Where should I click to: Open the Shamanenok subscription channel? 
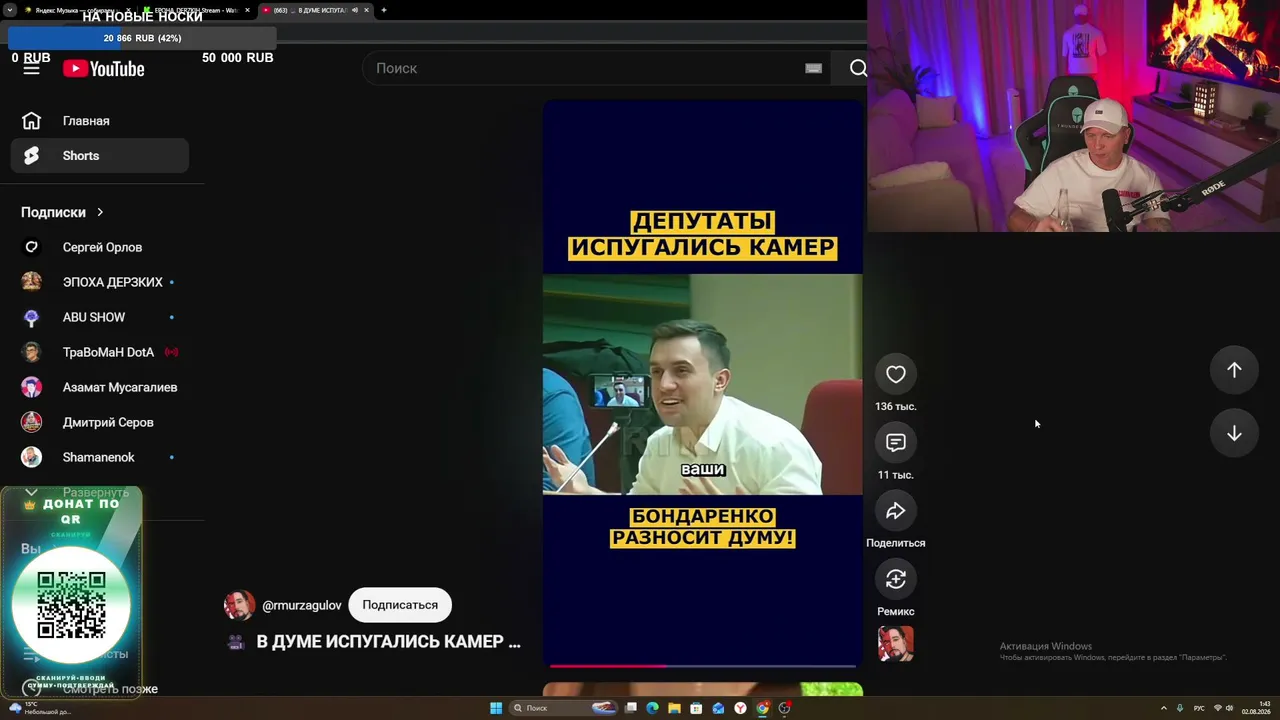click(x=100, y=457)
